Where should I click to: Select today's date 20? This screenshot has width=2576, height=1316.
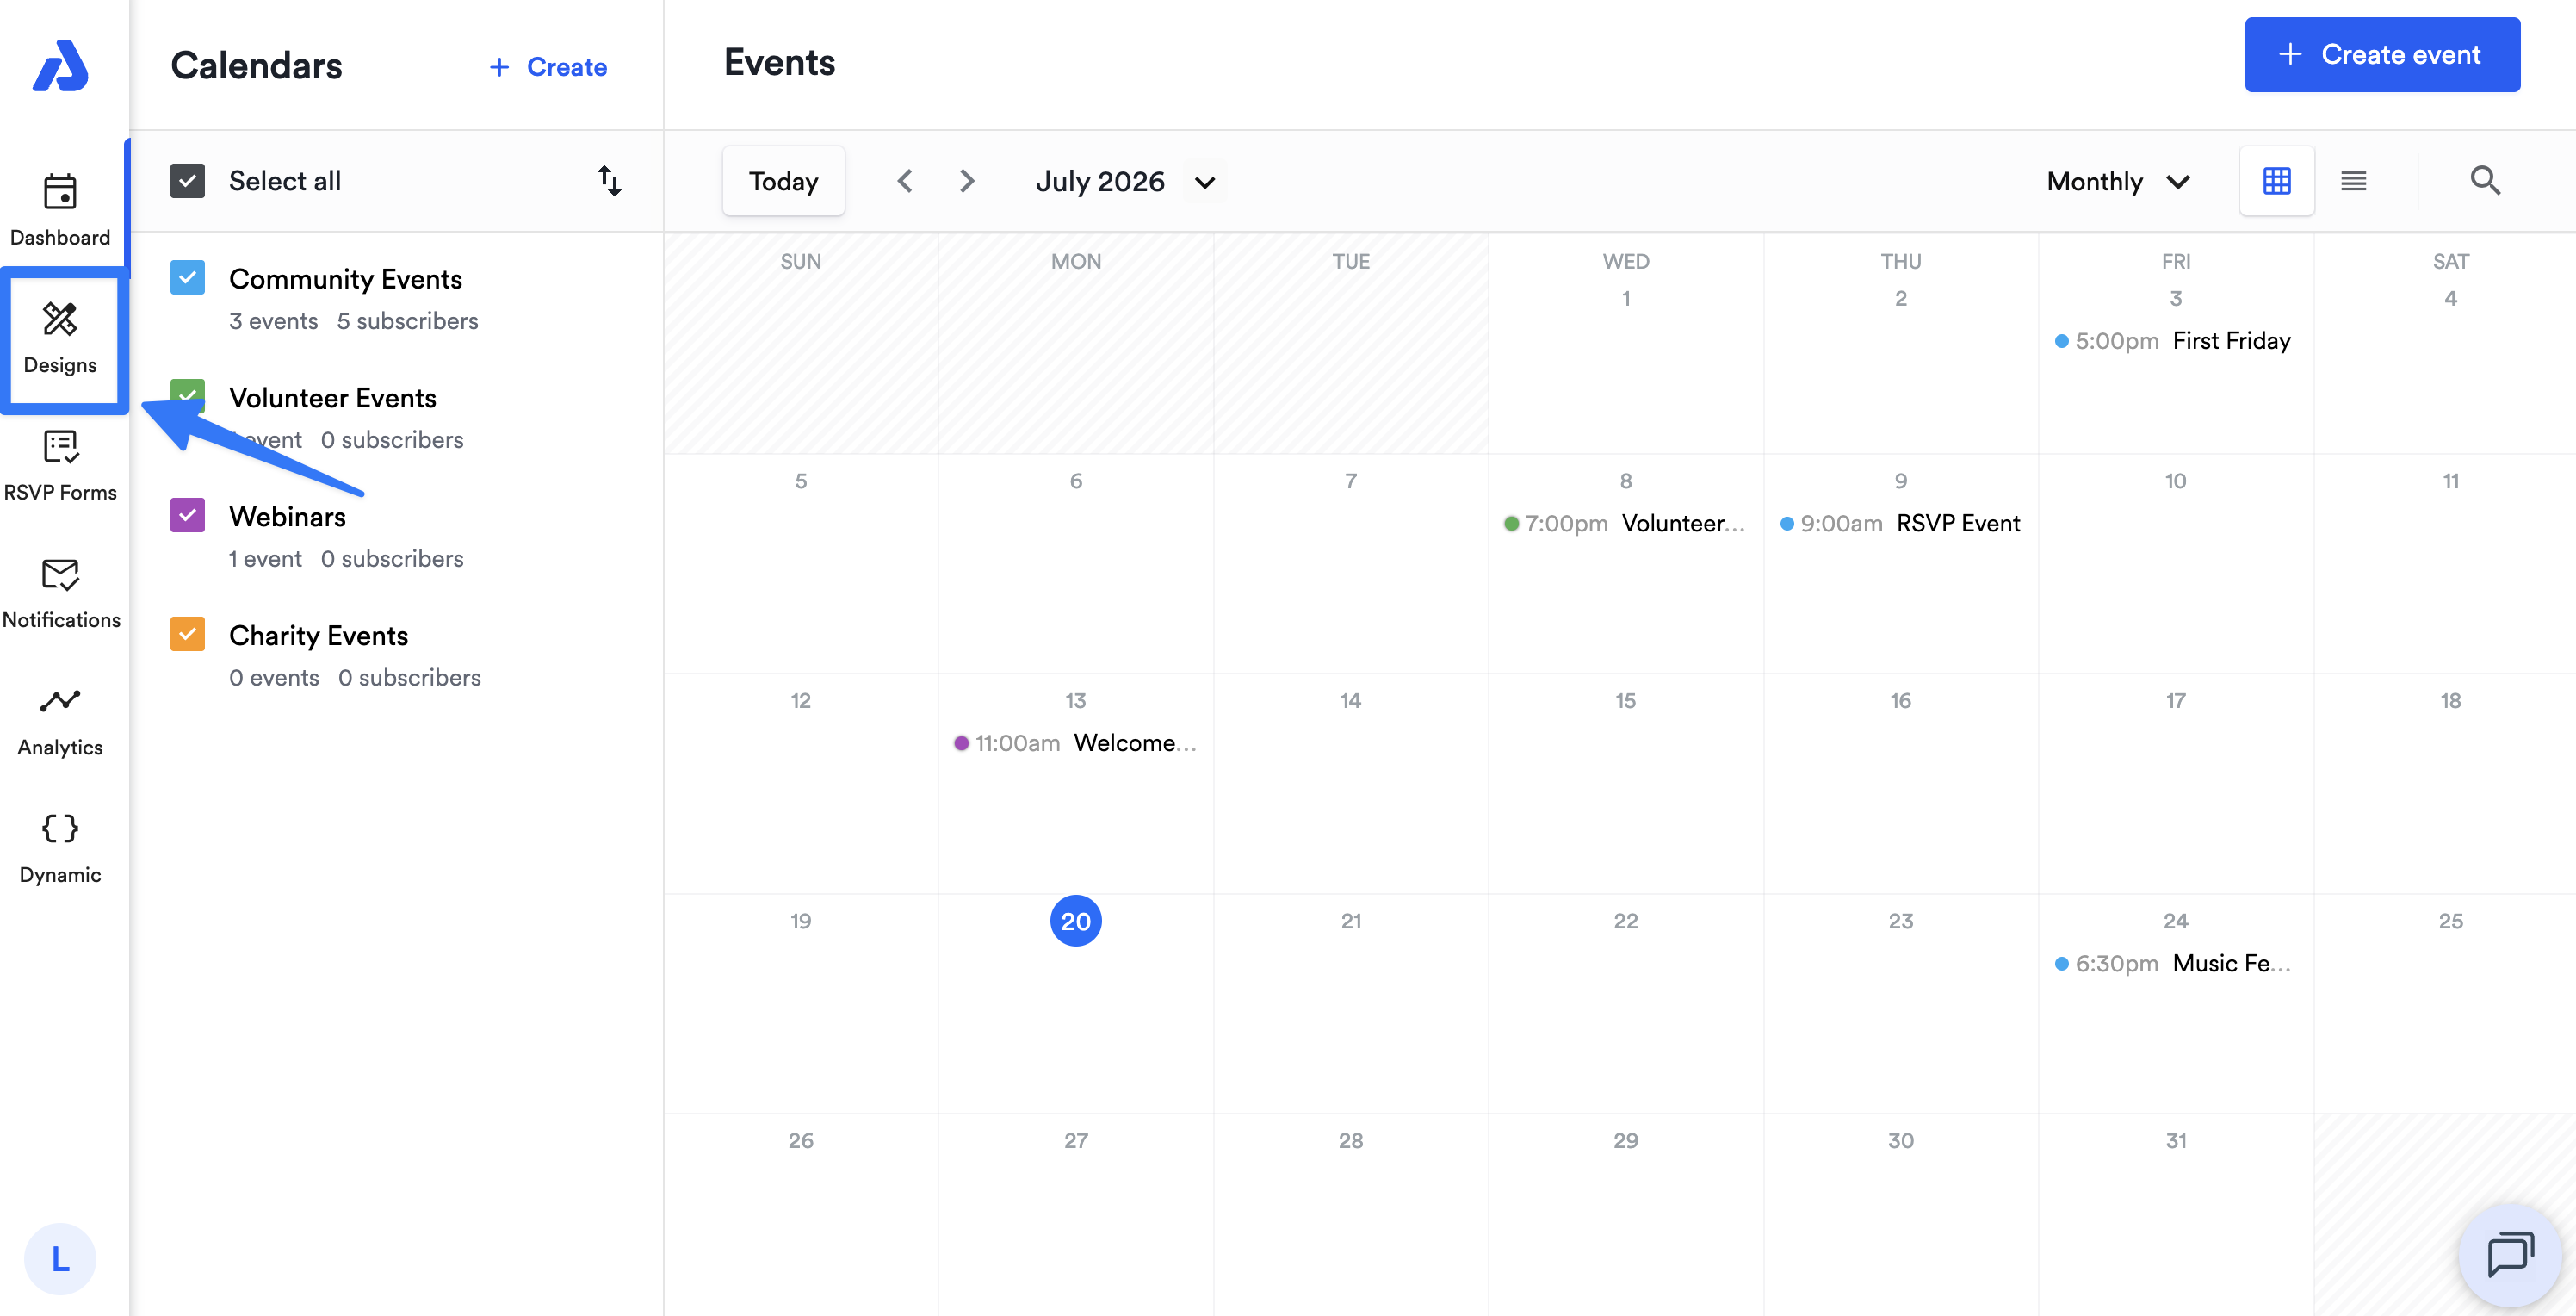[x=1076, y=921]
